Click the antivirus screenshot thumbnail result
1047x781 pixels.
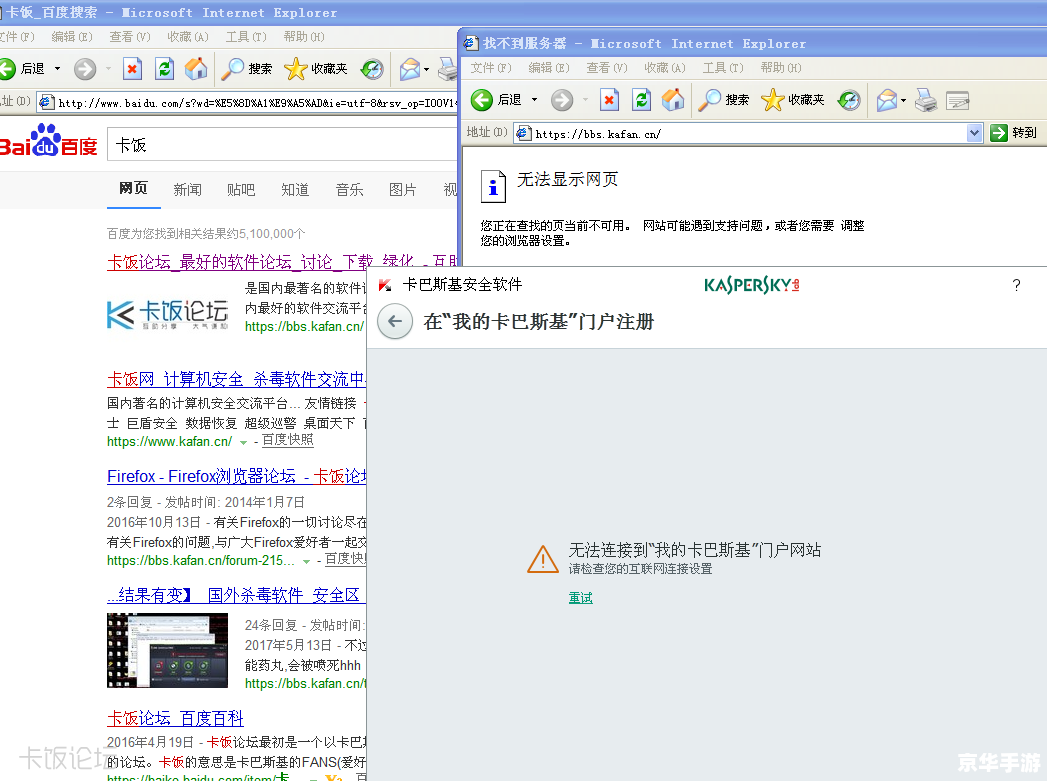click(168, 650)
